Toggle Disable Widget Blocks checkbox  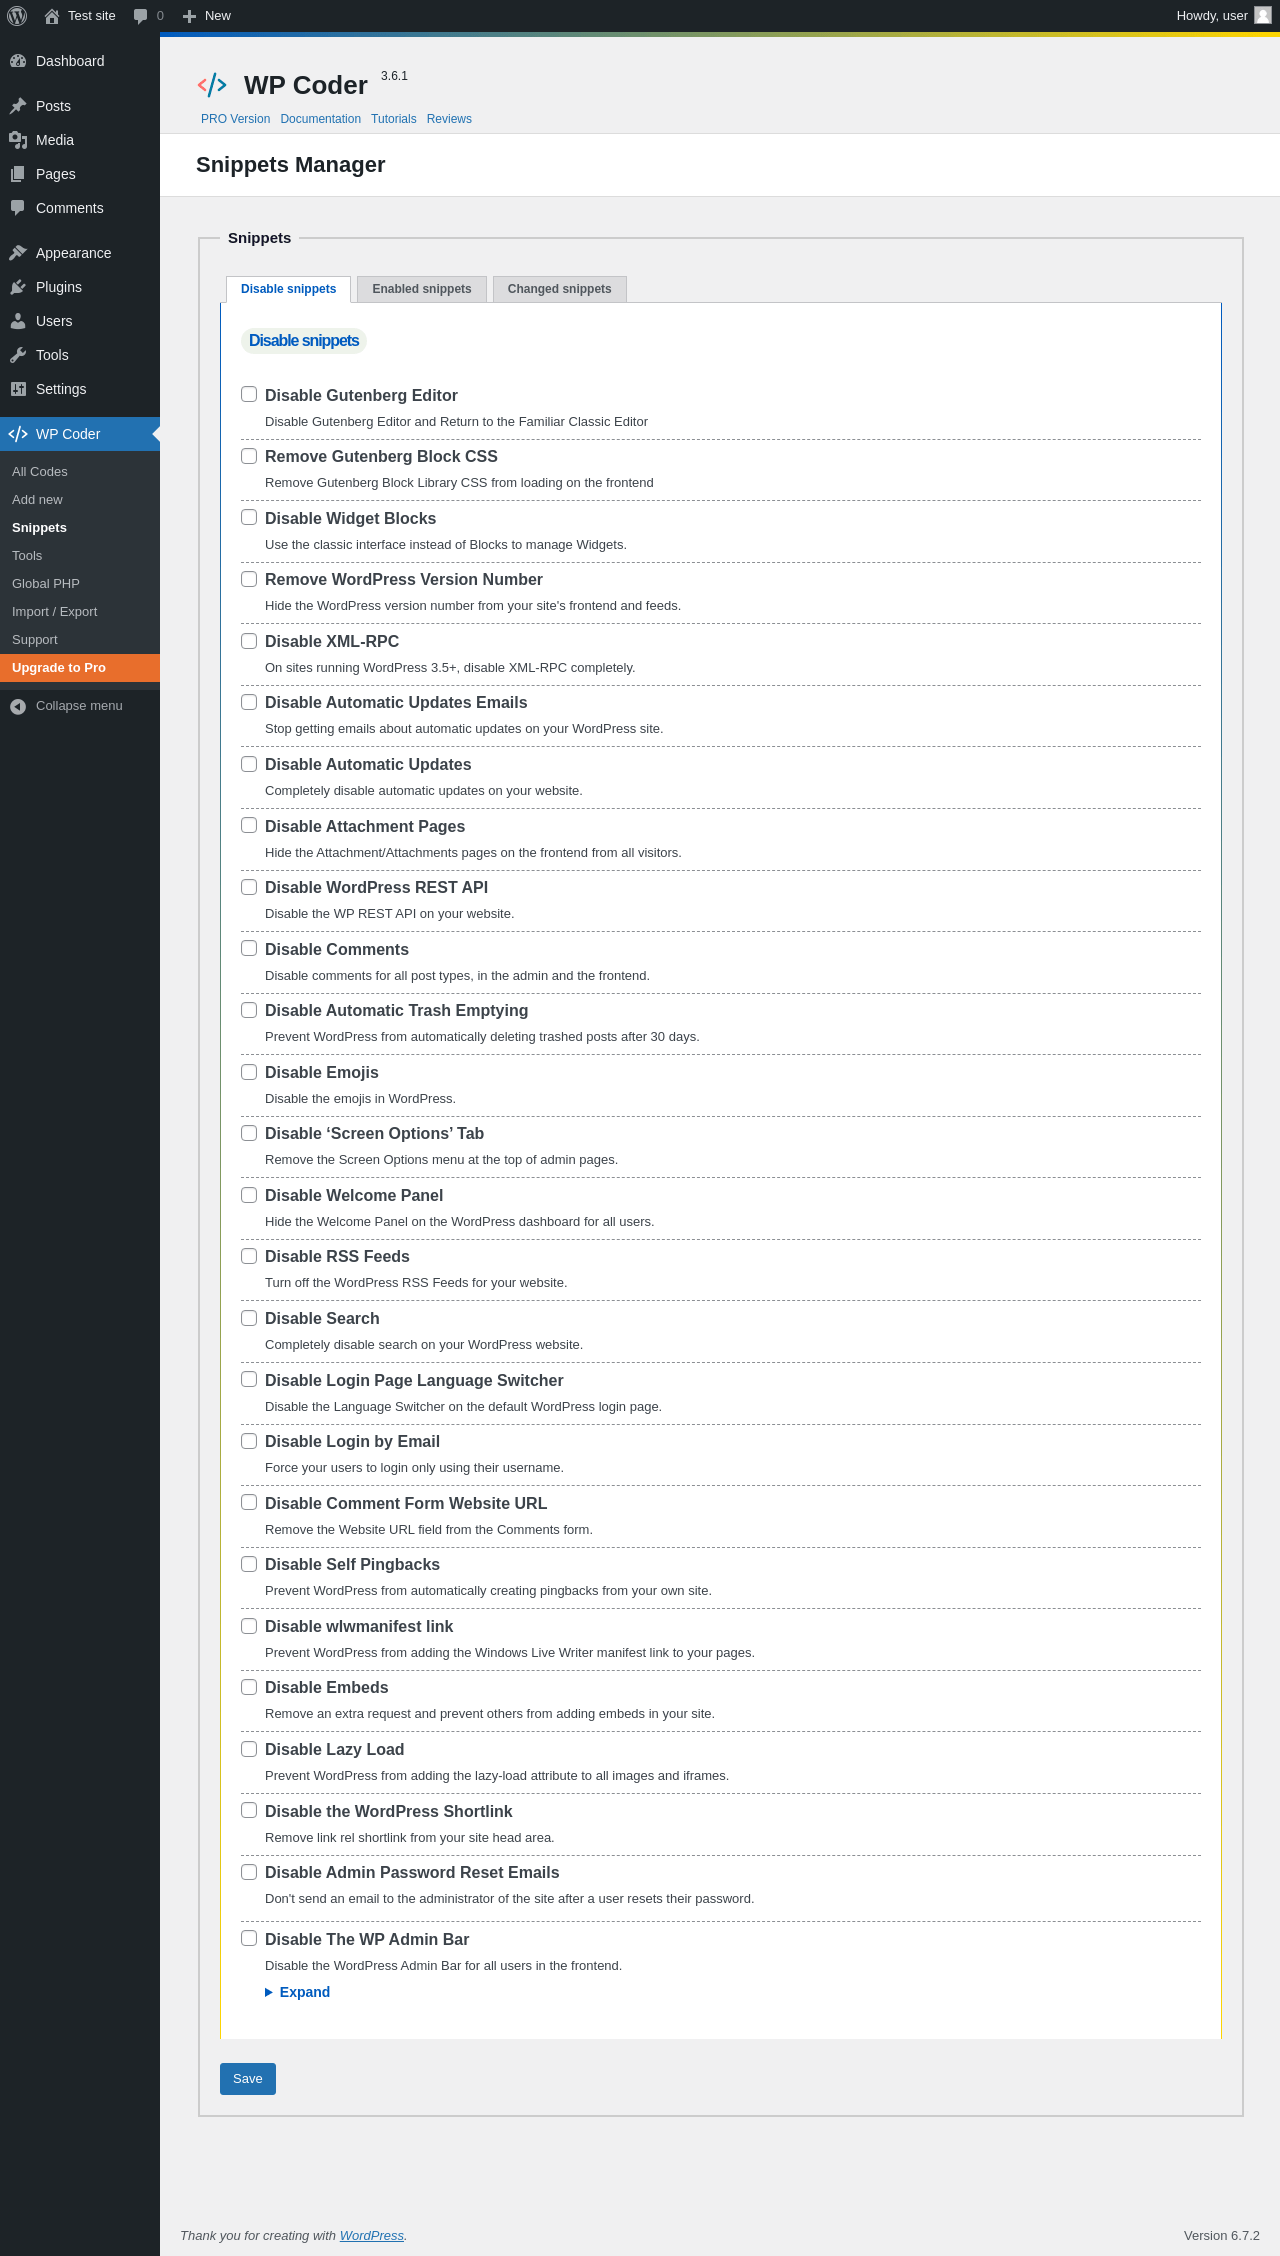click(x=249, y=517)
